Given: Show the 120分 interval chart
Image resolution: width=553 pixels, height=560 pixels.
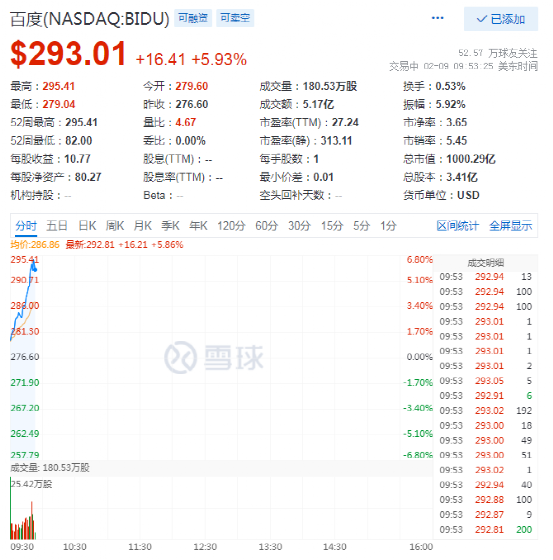Looking at the screenshot, I should pyautogui.click(x=231, y=226).
